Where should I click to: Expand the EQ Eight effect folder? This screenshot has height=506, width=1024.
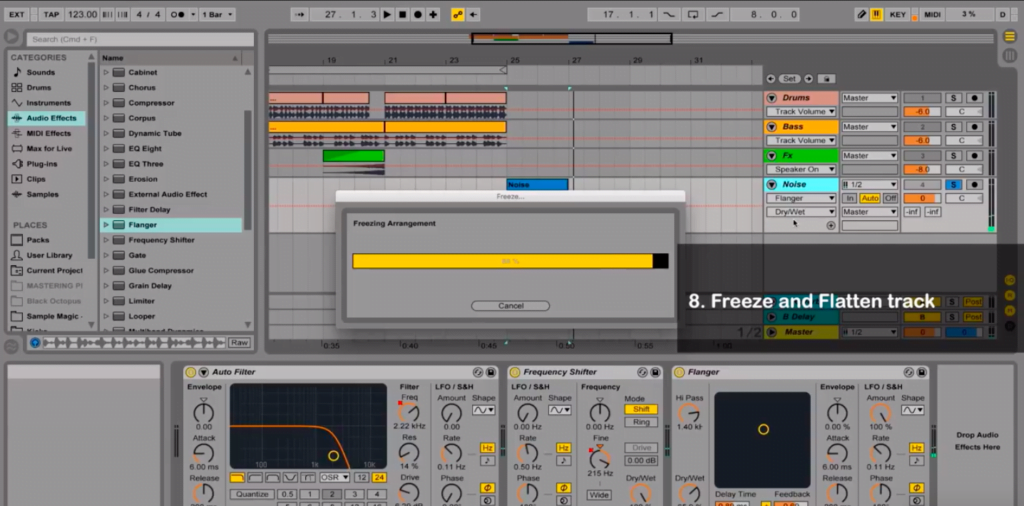pos(106,149)
